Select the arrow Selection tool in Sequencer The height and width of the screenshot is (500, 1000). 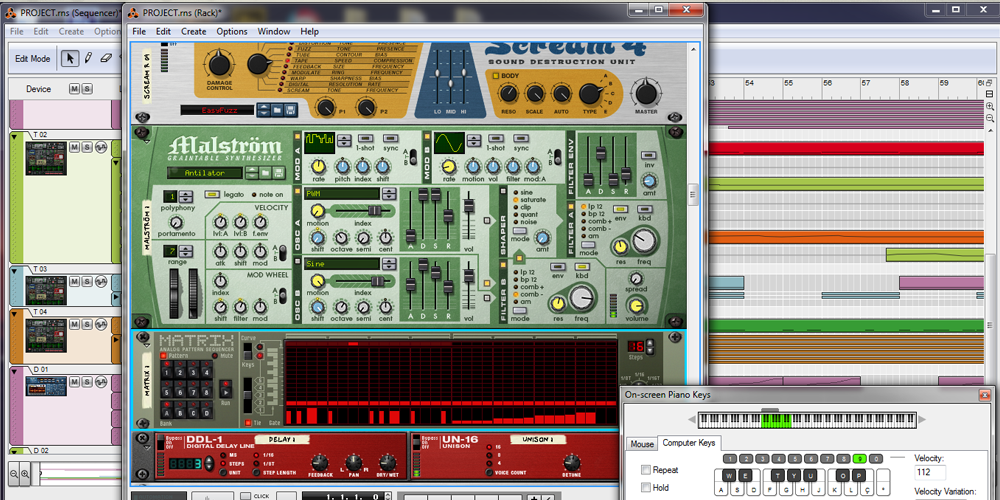point(70,58)
